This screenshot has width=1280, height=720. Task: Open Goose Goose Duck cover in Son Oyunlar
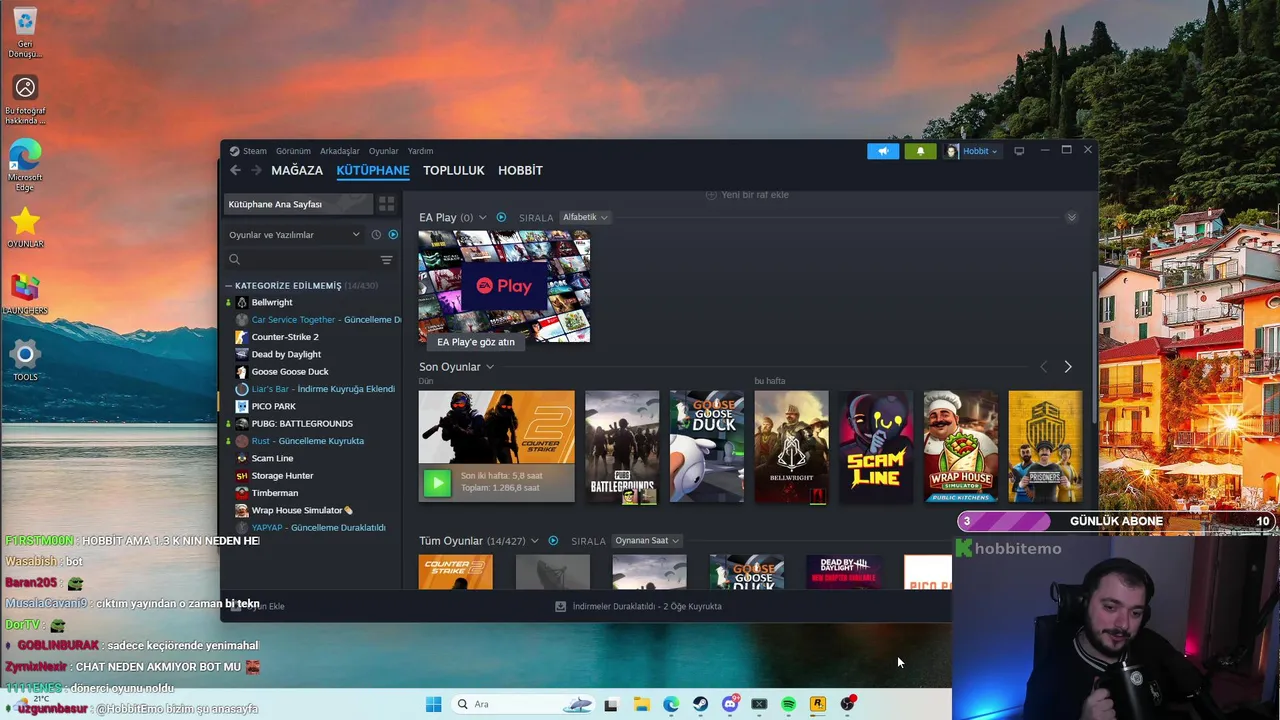tap(707, 446)
